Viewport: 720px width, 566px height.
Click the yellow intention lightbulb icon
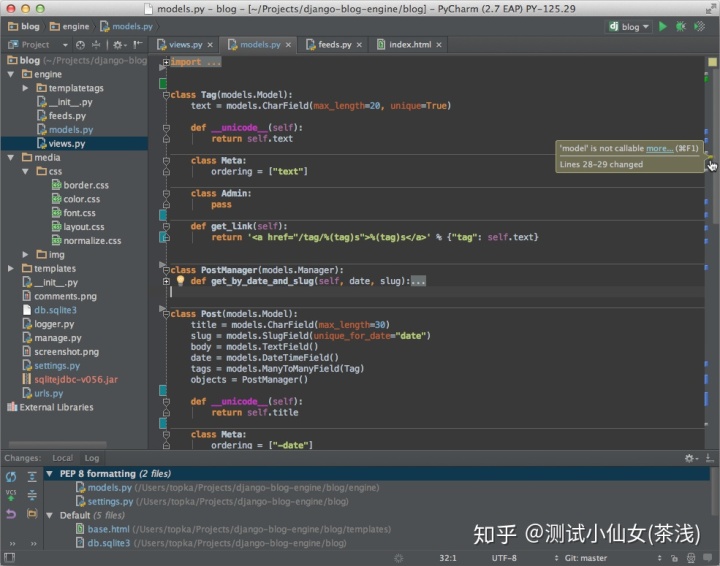(180, 280)
